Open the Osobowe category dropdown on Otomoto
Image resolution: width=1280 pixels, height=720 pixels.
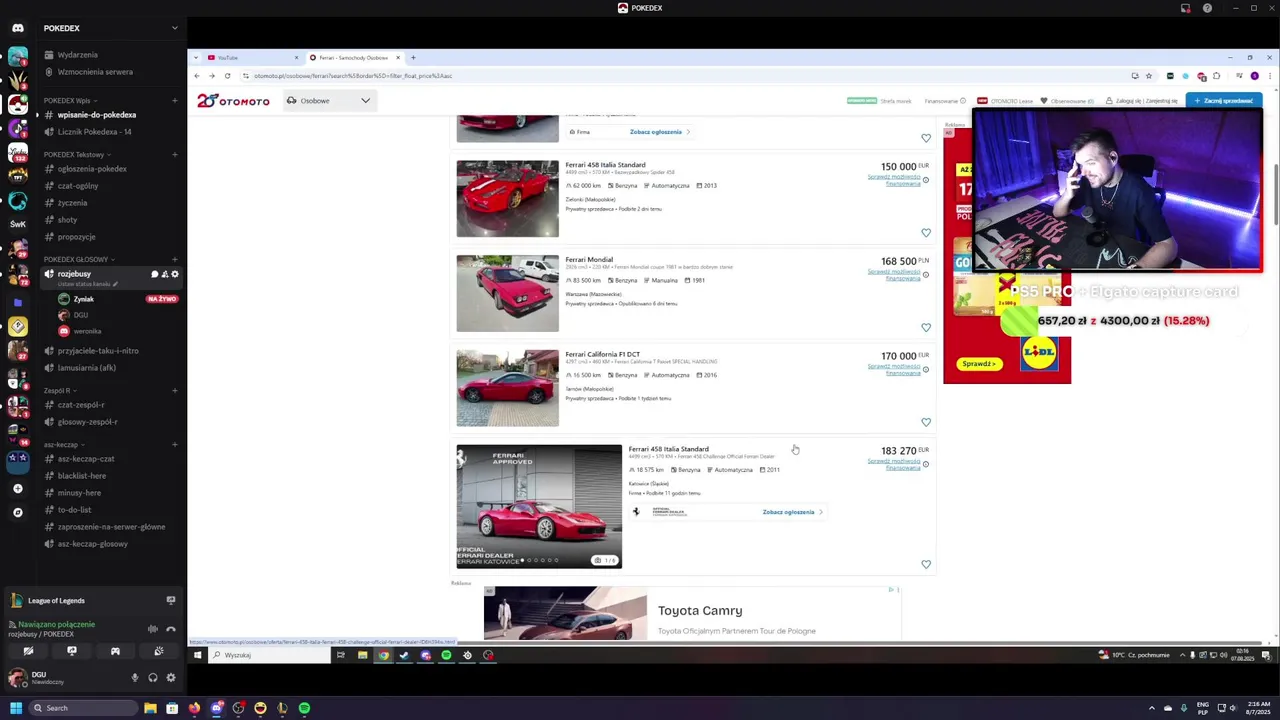click(328, 100)
